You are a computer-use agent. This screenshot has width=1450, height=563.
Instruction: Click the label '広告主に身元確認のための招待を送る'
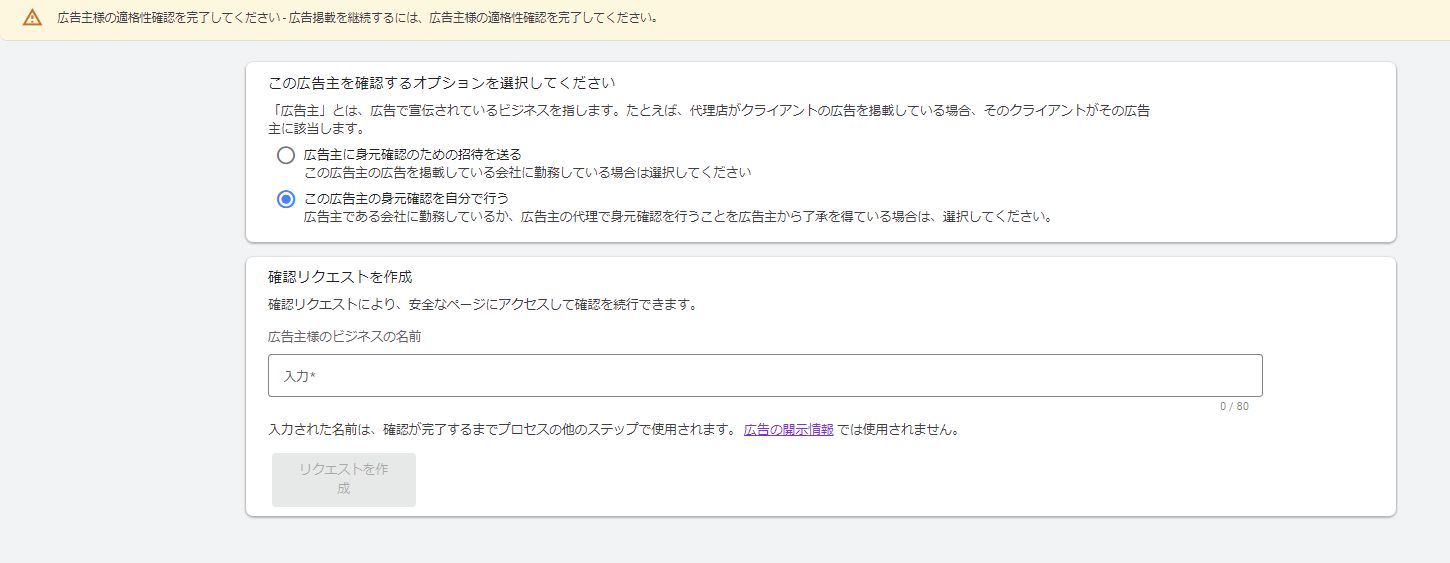[412, 154]
